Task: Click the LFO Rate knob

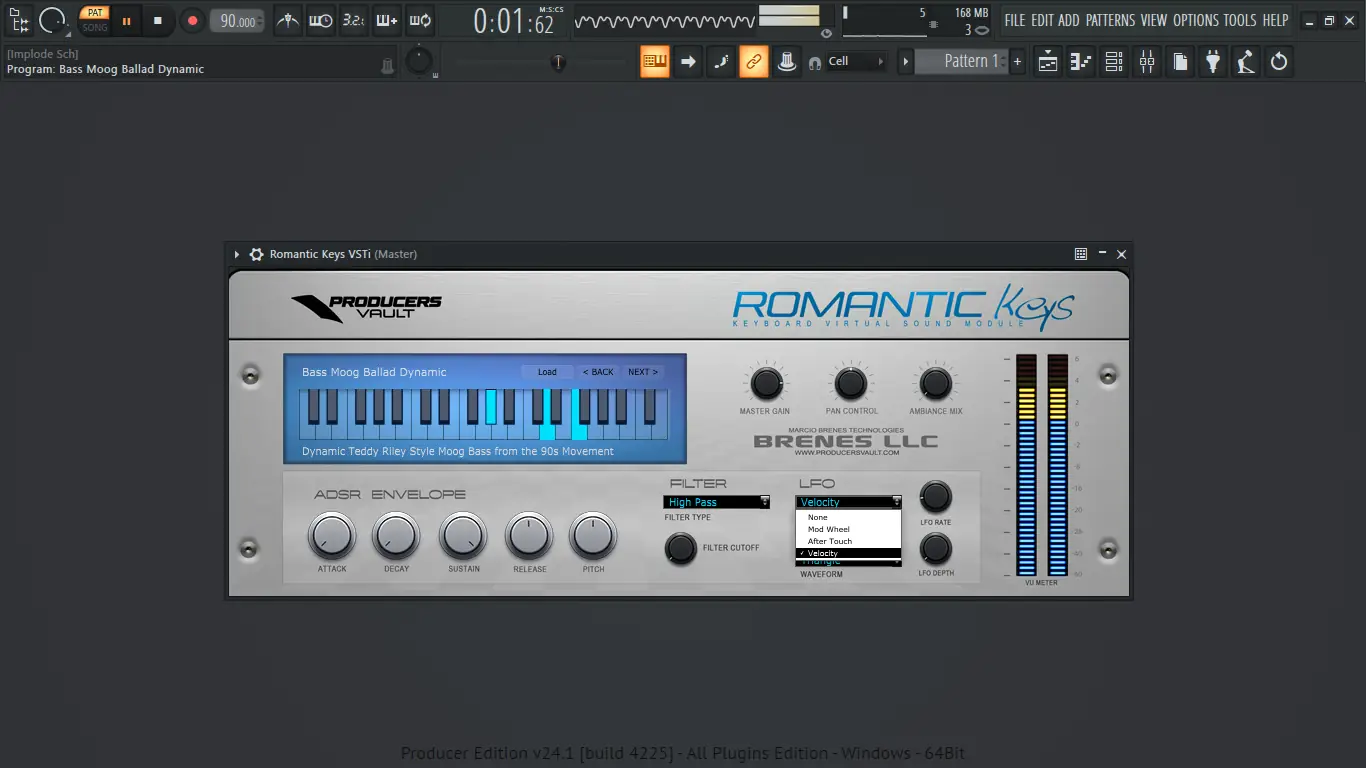Action: 935,497
